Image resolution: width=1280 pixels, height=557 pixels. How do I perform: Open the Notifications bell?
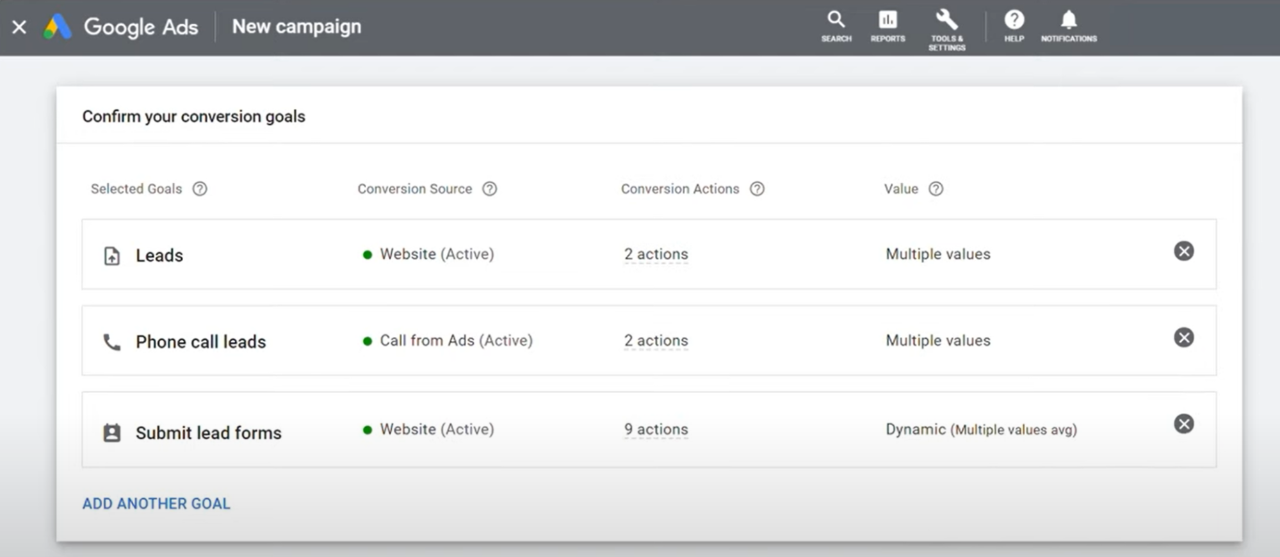click(x=1068, y=25)
